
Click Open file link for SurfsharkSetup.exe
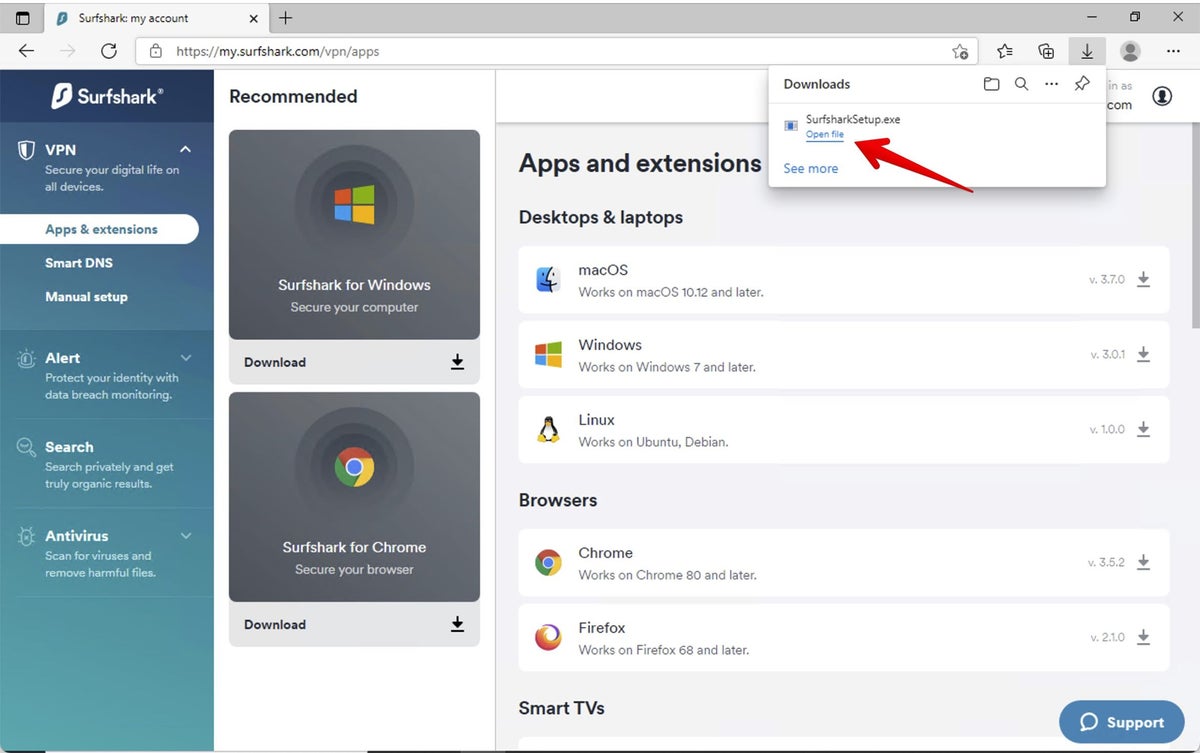click(825, 134)
